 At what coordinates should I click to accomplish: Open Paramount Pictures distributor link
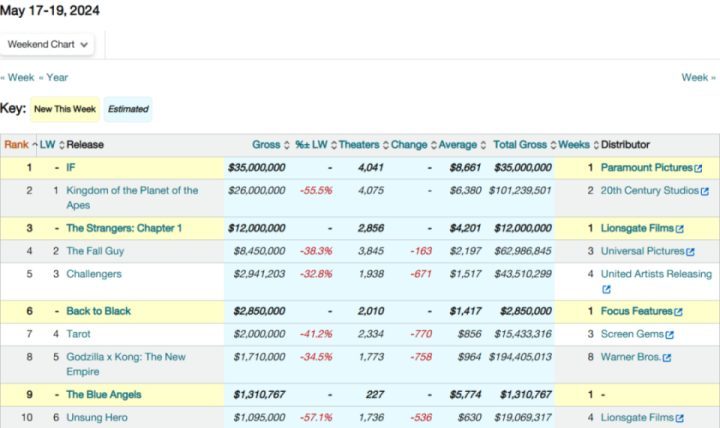click(647, 168)
